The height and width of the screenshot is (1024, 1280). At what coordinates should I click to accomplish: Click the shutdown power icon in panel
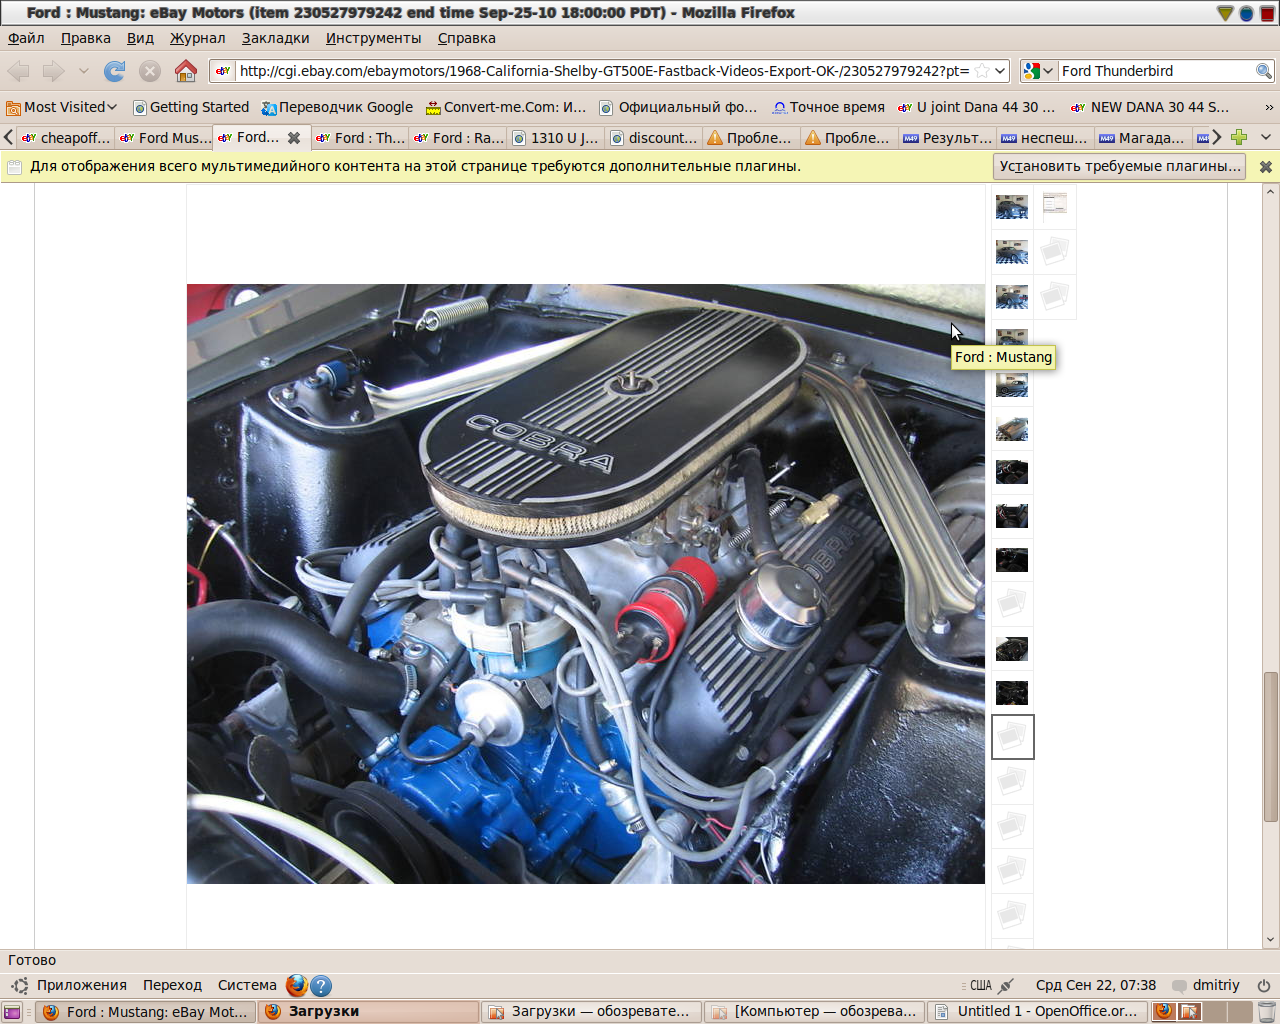[1264, 985]
